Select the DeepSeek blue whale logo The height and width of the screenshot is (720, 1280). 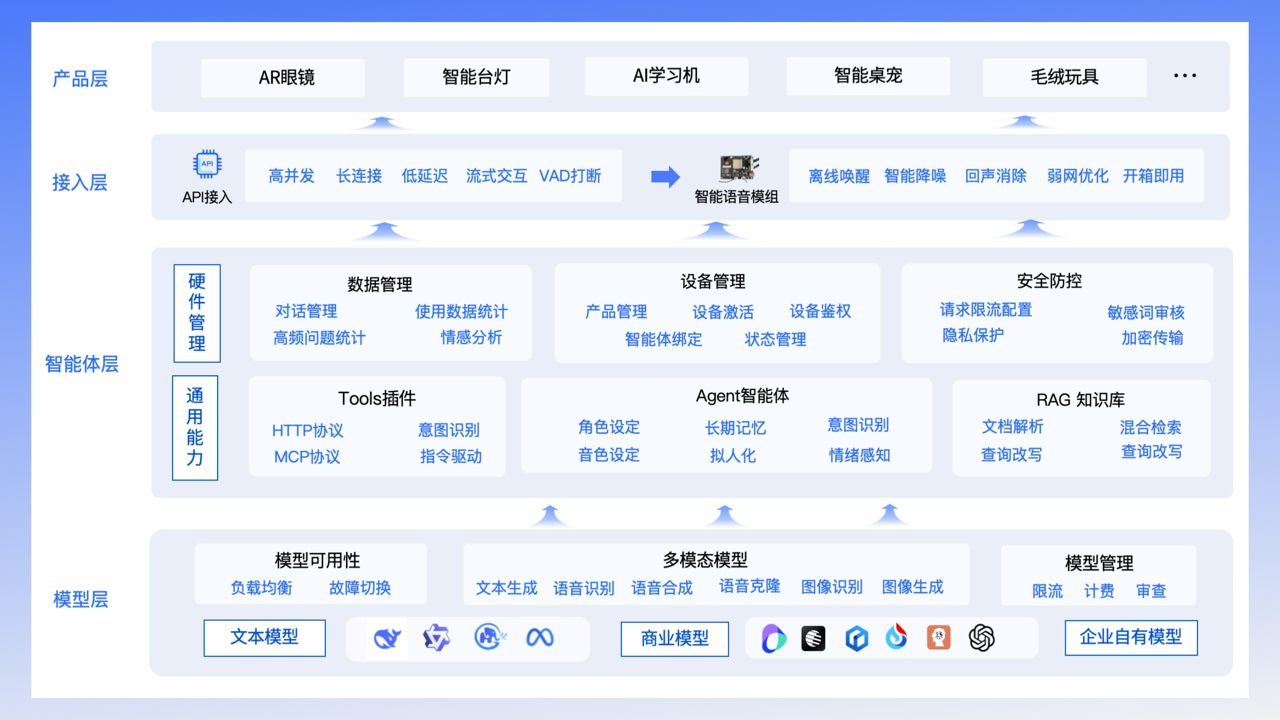[387, 638]
